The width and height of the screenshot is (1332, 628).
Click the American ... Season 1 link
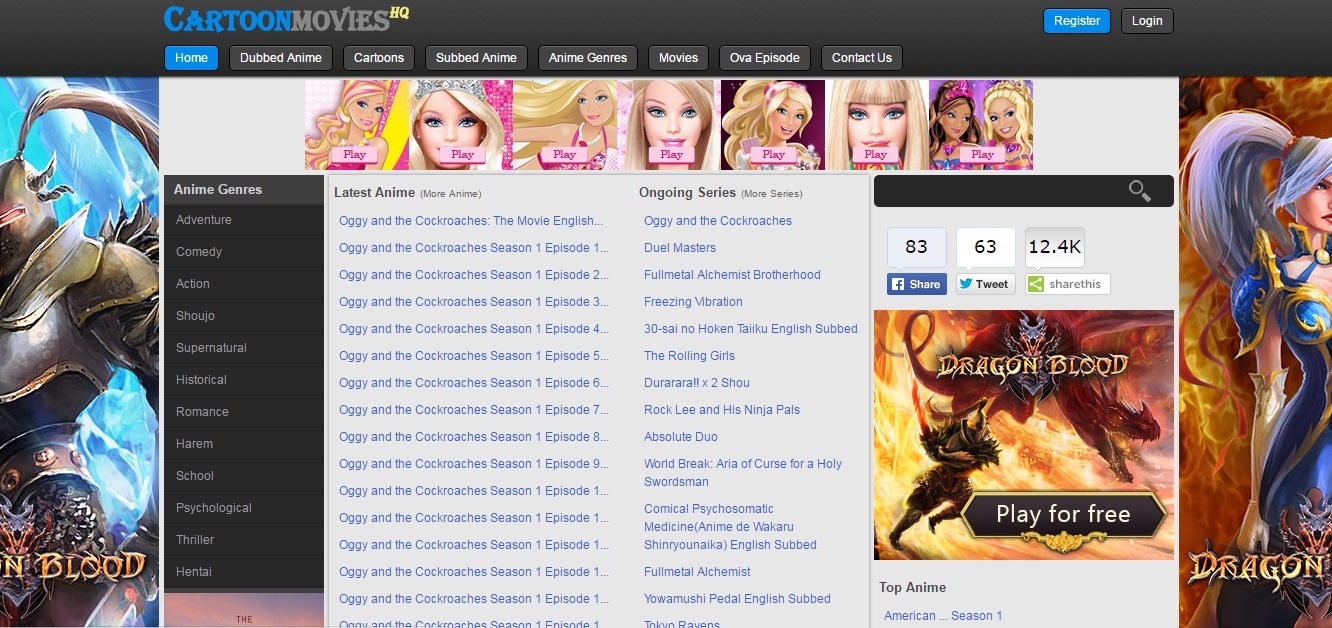coord(943,616)
